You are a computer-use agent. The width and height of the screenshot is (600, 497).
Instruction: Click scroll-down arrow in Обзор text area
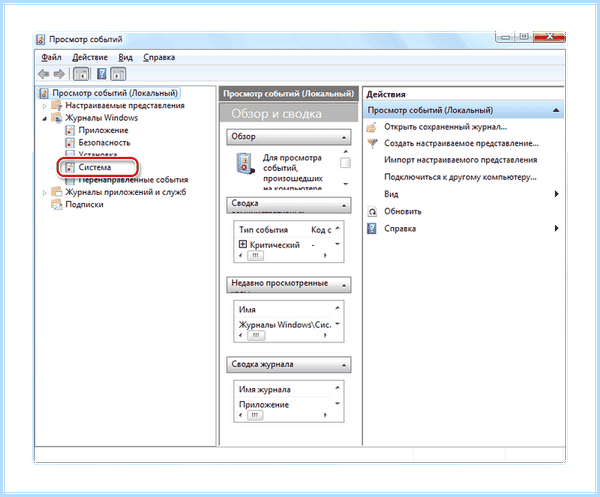click(x=346, y=184)
